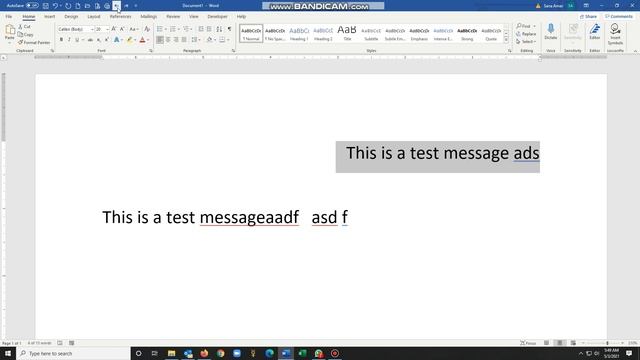Screen dimensions: 640x360
Task: Open the Comments pane
Action: point(619,17)
